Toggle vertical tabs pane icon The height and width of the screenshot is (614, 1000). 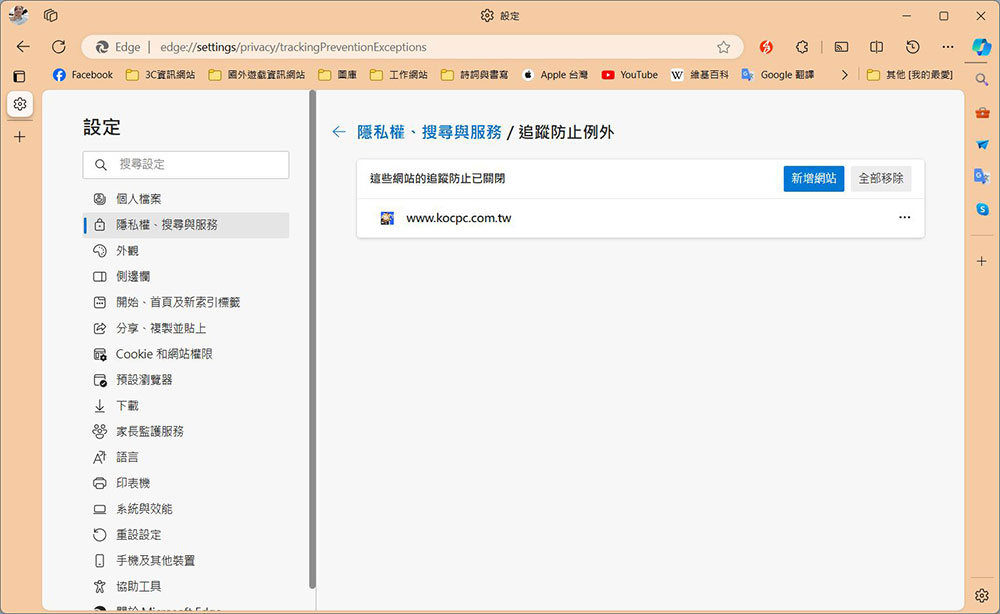coord(19,77)
